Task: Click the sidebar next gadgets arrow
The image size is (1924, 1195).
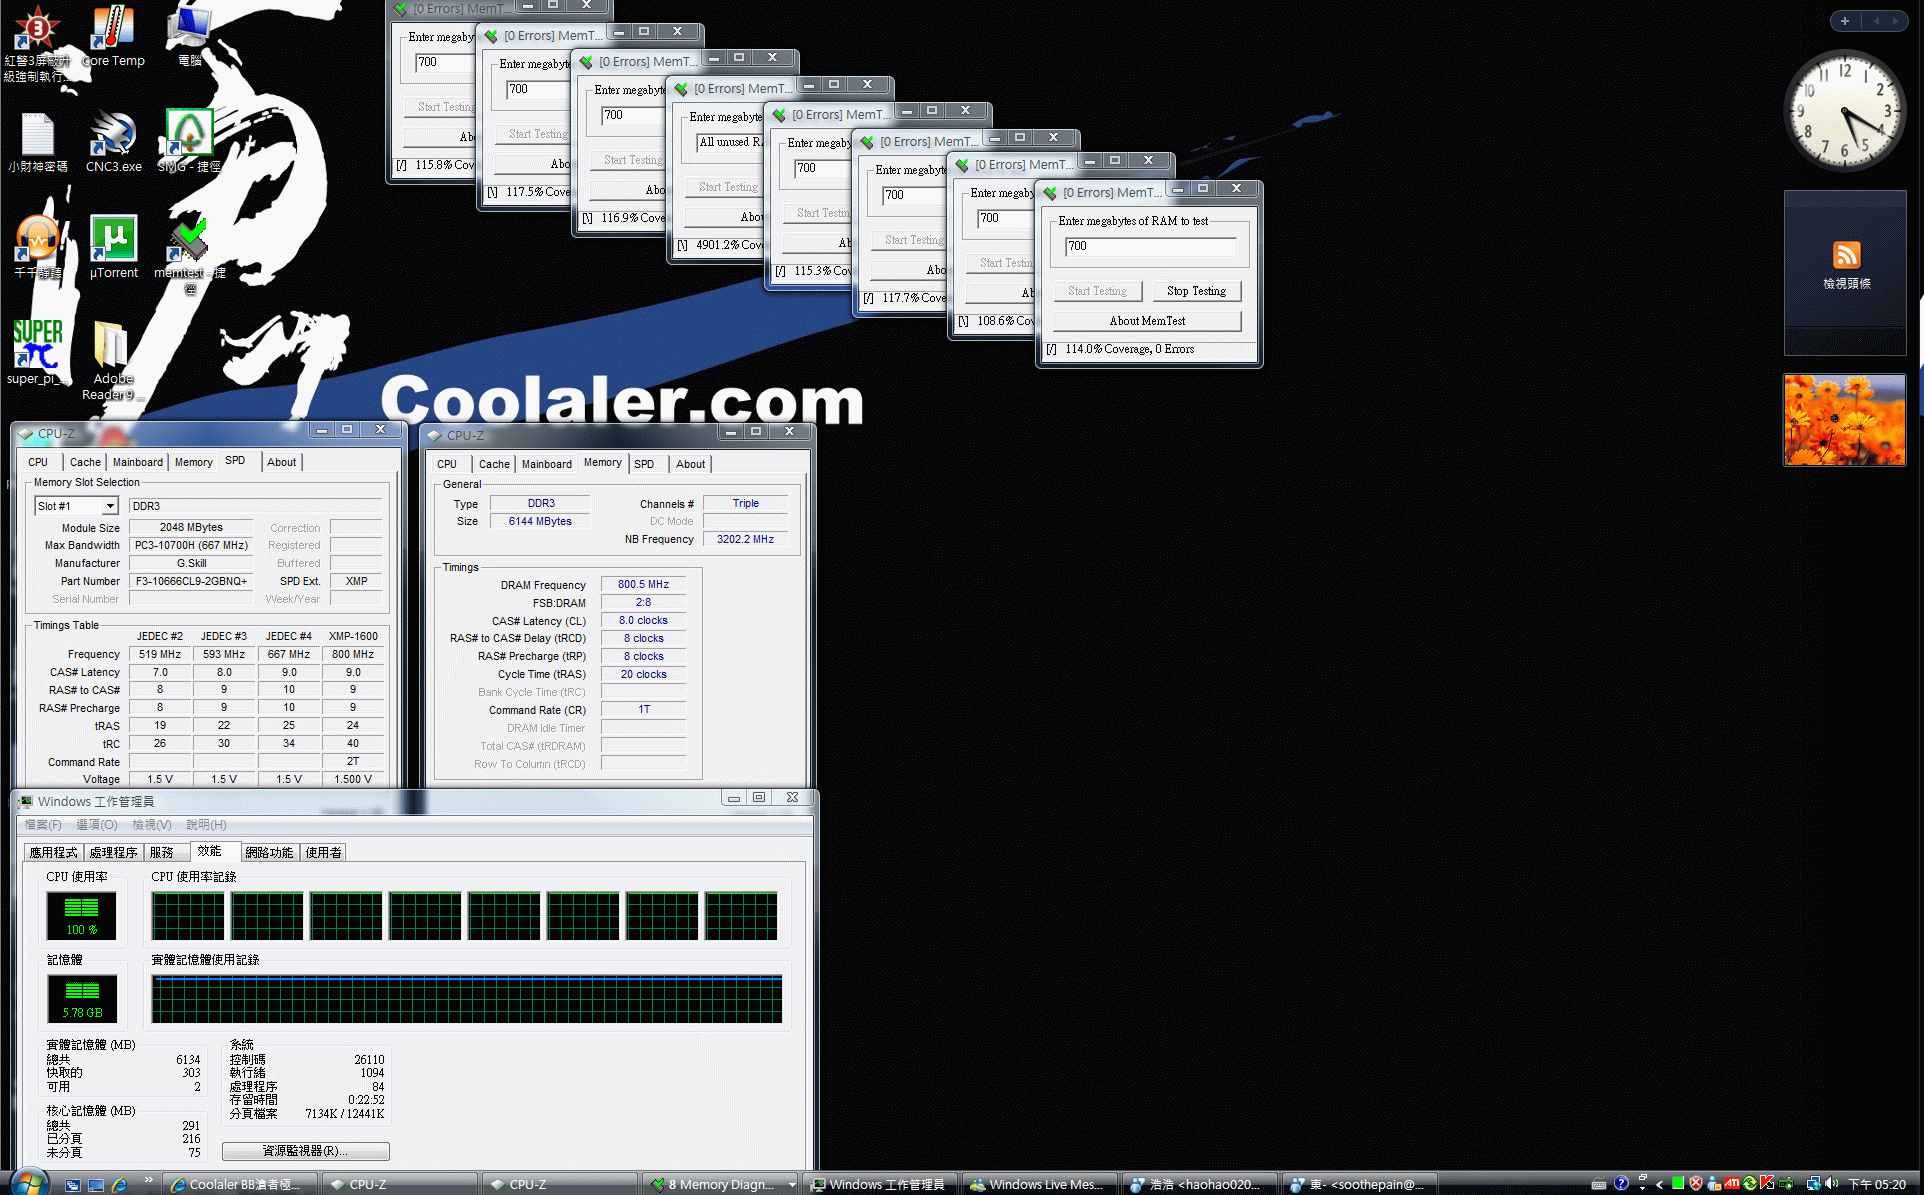Action: [1896, 21]
